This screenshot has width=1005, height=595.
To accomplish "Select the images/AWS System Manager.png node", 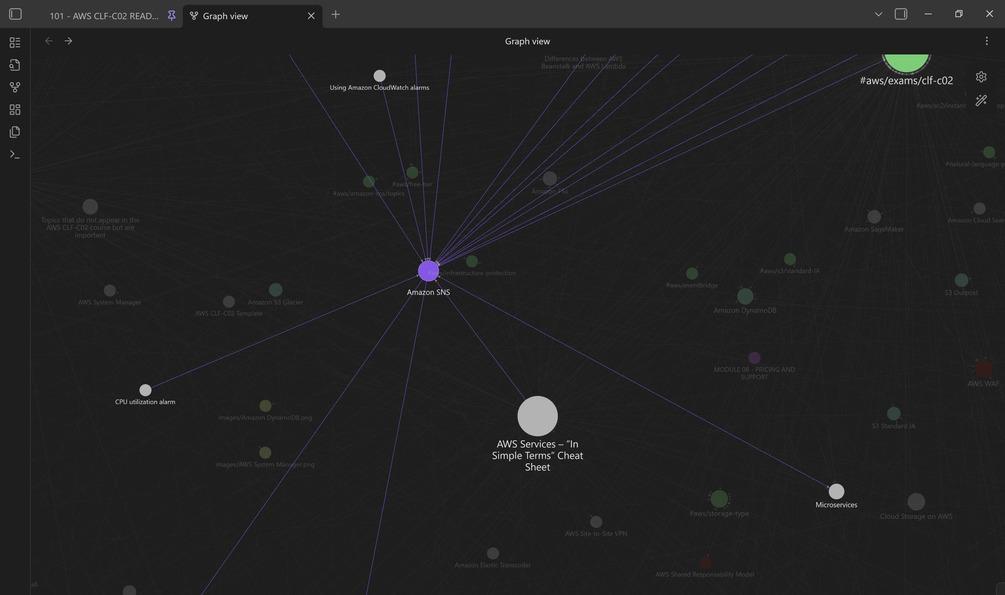I will tap(265, 453).
